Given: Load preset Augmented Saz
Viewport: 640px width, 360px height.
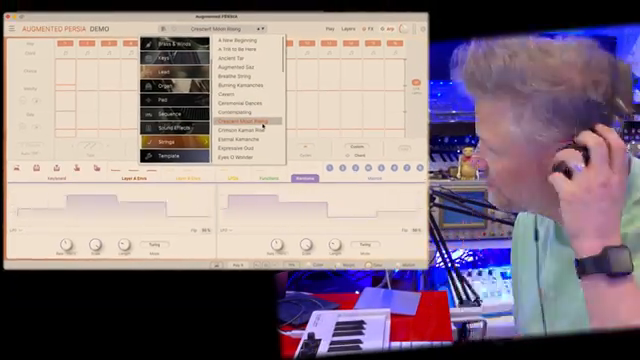Looking at the screenshot, I should point(236,67).
